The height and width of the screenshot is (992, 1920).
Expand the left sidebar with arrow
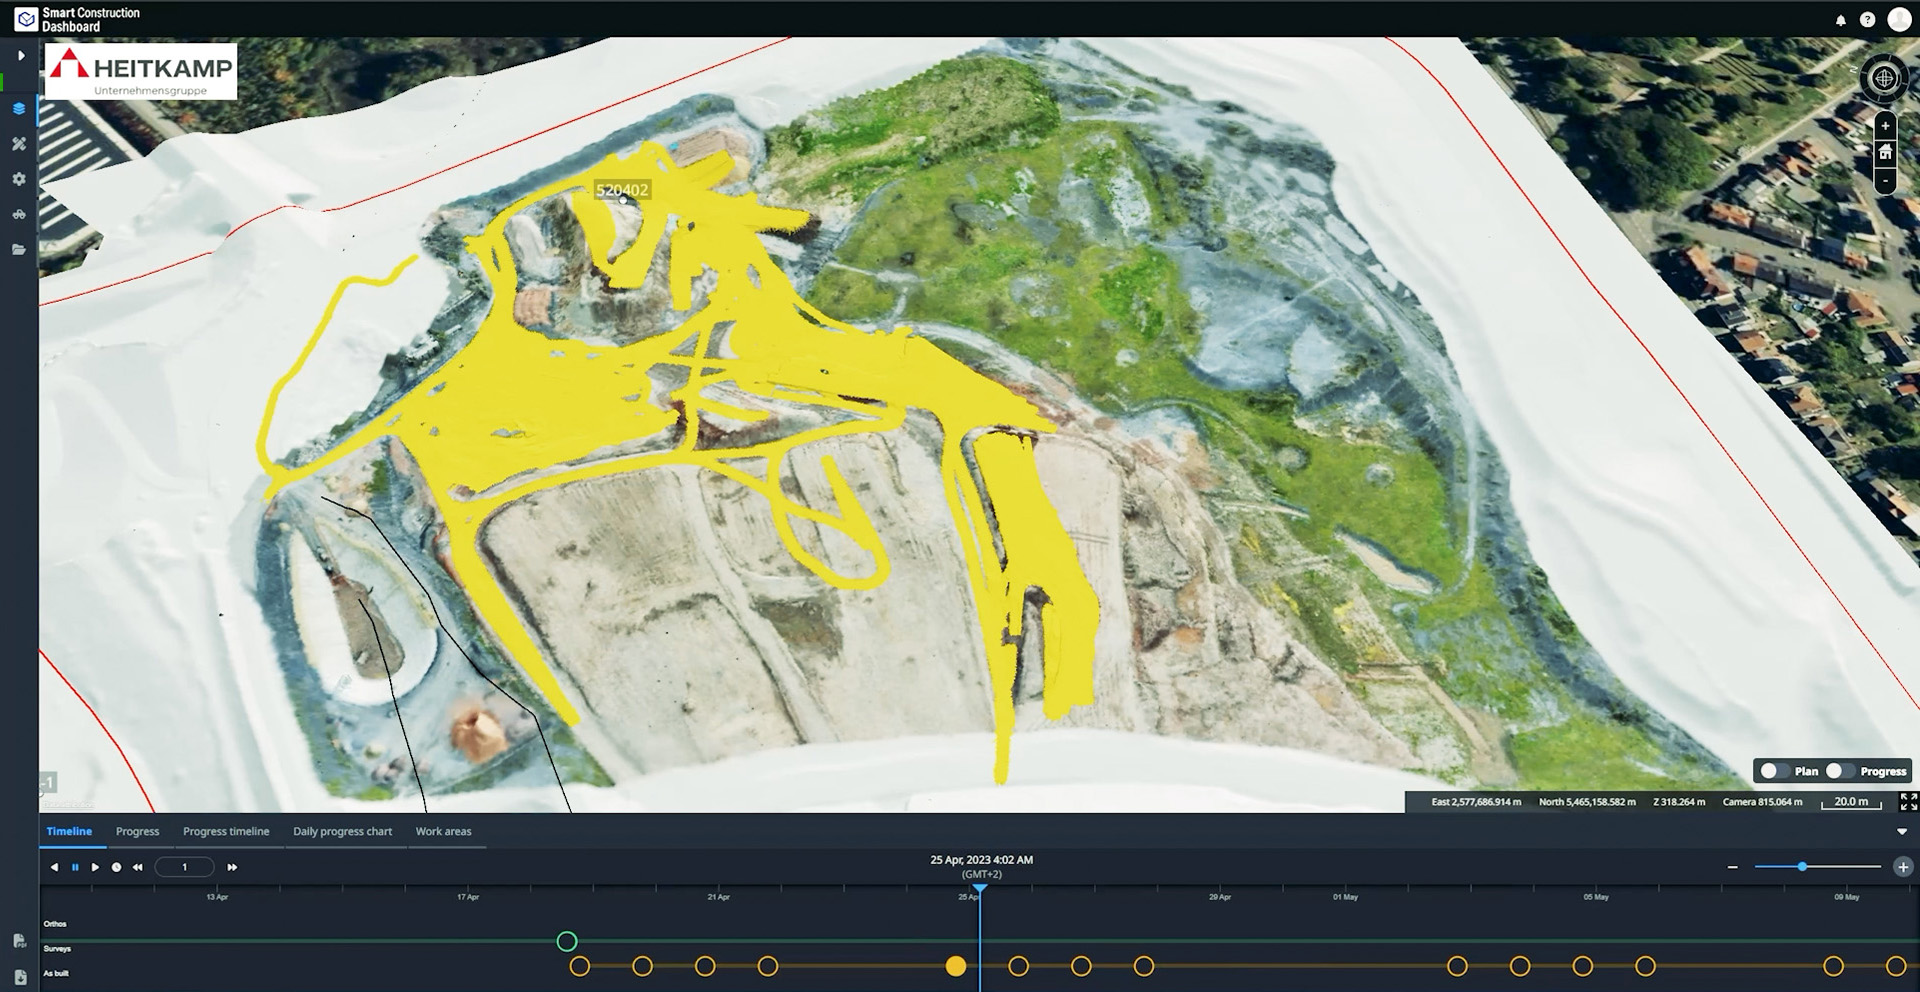[x=20, y=56]
